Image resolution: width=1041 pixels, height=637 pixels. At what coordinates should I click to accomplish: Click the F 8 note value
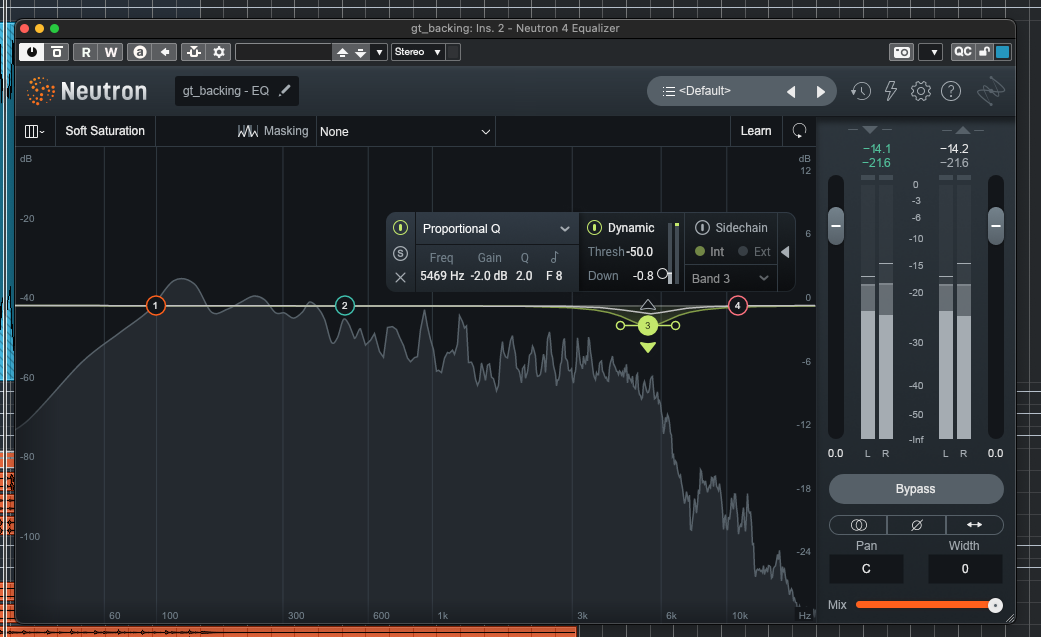click(x=554, y=276)
